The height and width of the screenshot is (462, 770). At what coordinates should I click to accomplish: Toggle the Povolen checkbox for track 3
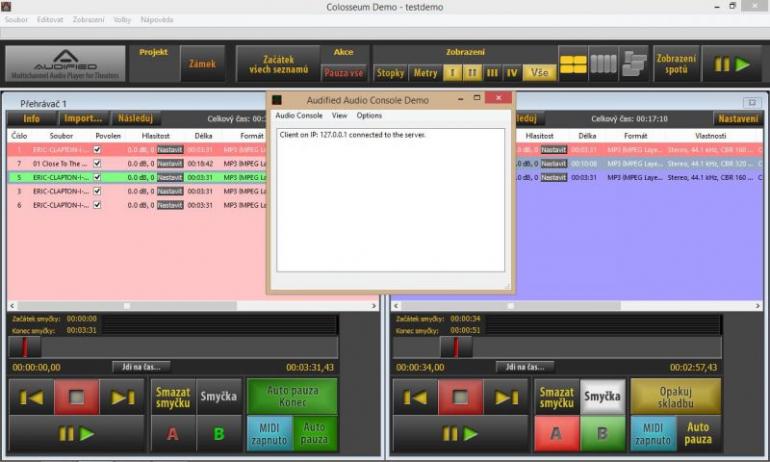[97, 191]
